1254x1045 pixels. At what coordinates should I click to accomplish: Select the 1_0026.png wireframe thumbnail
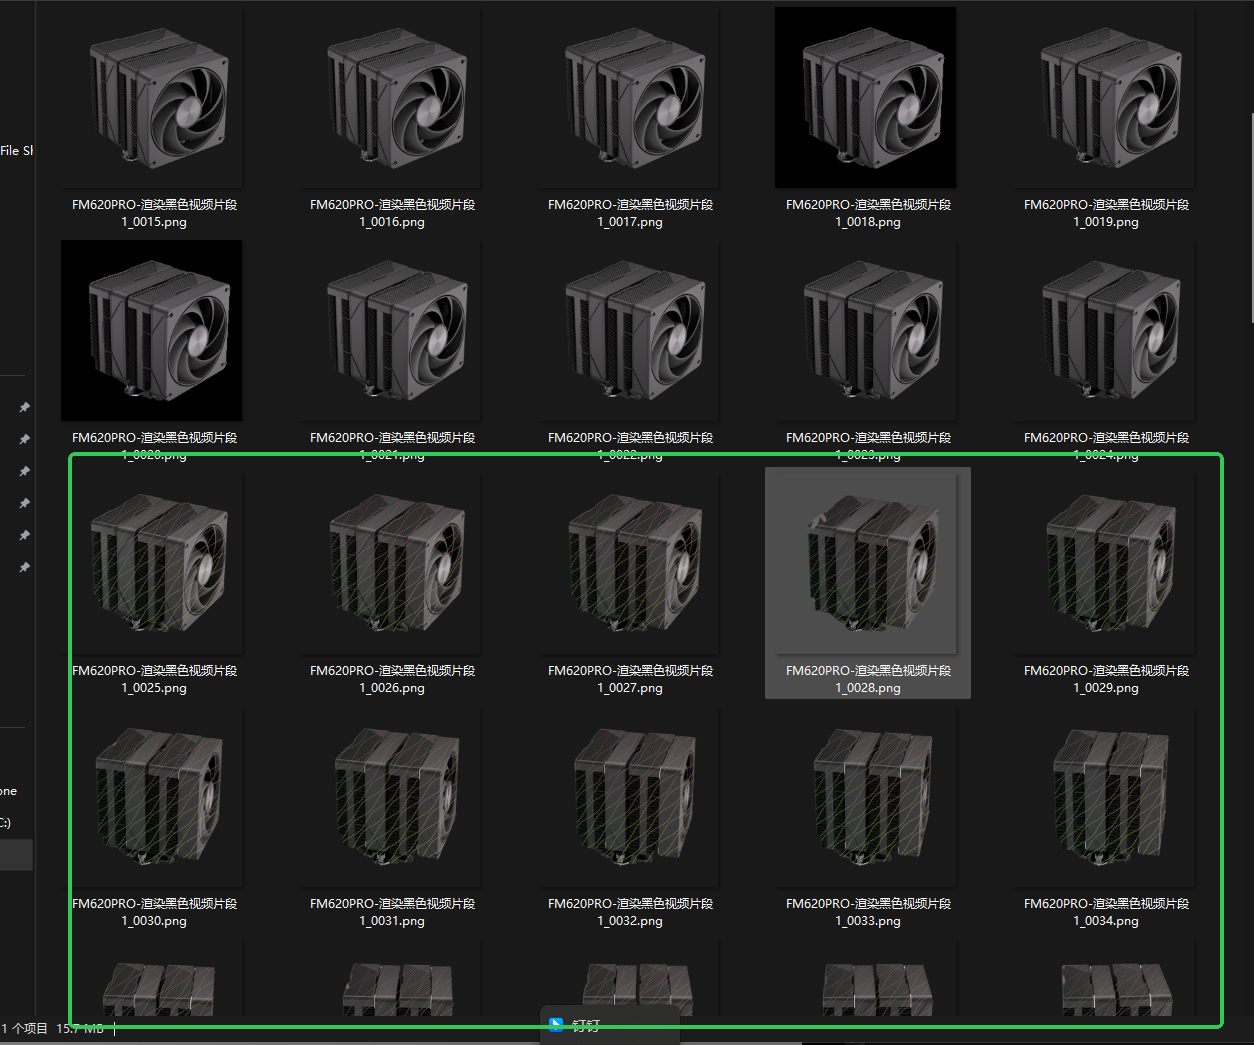coord(389,563)
